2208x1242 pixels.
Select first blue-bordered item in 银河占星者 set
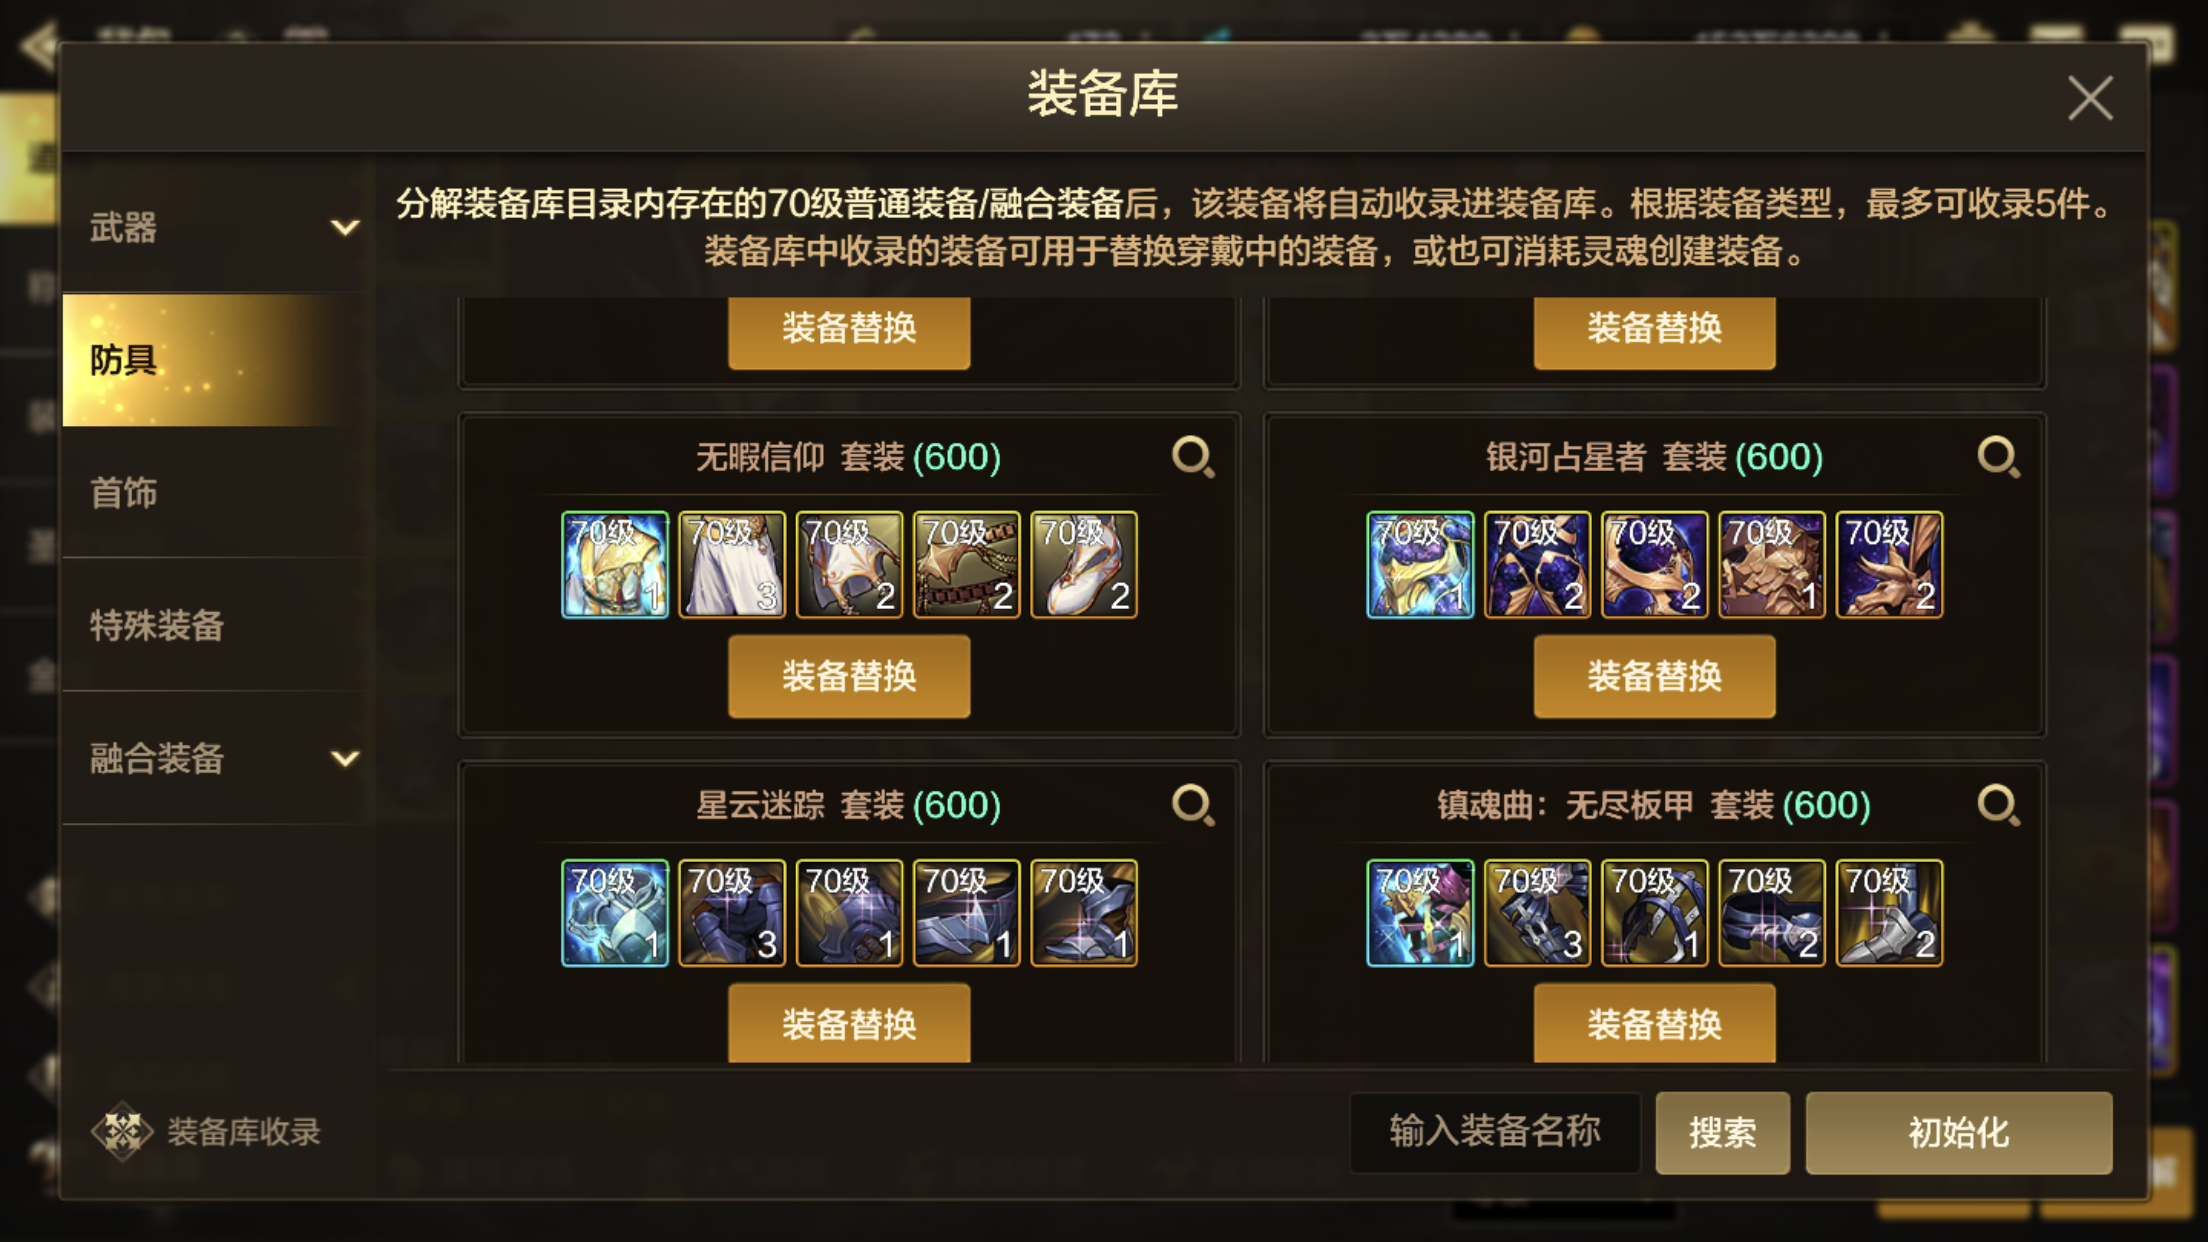(1420, 565)
